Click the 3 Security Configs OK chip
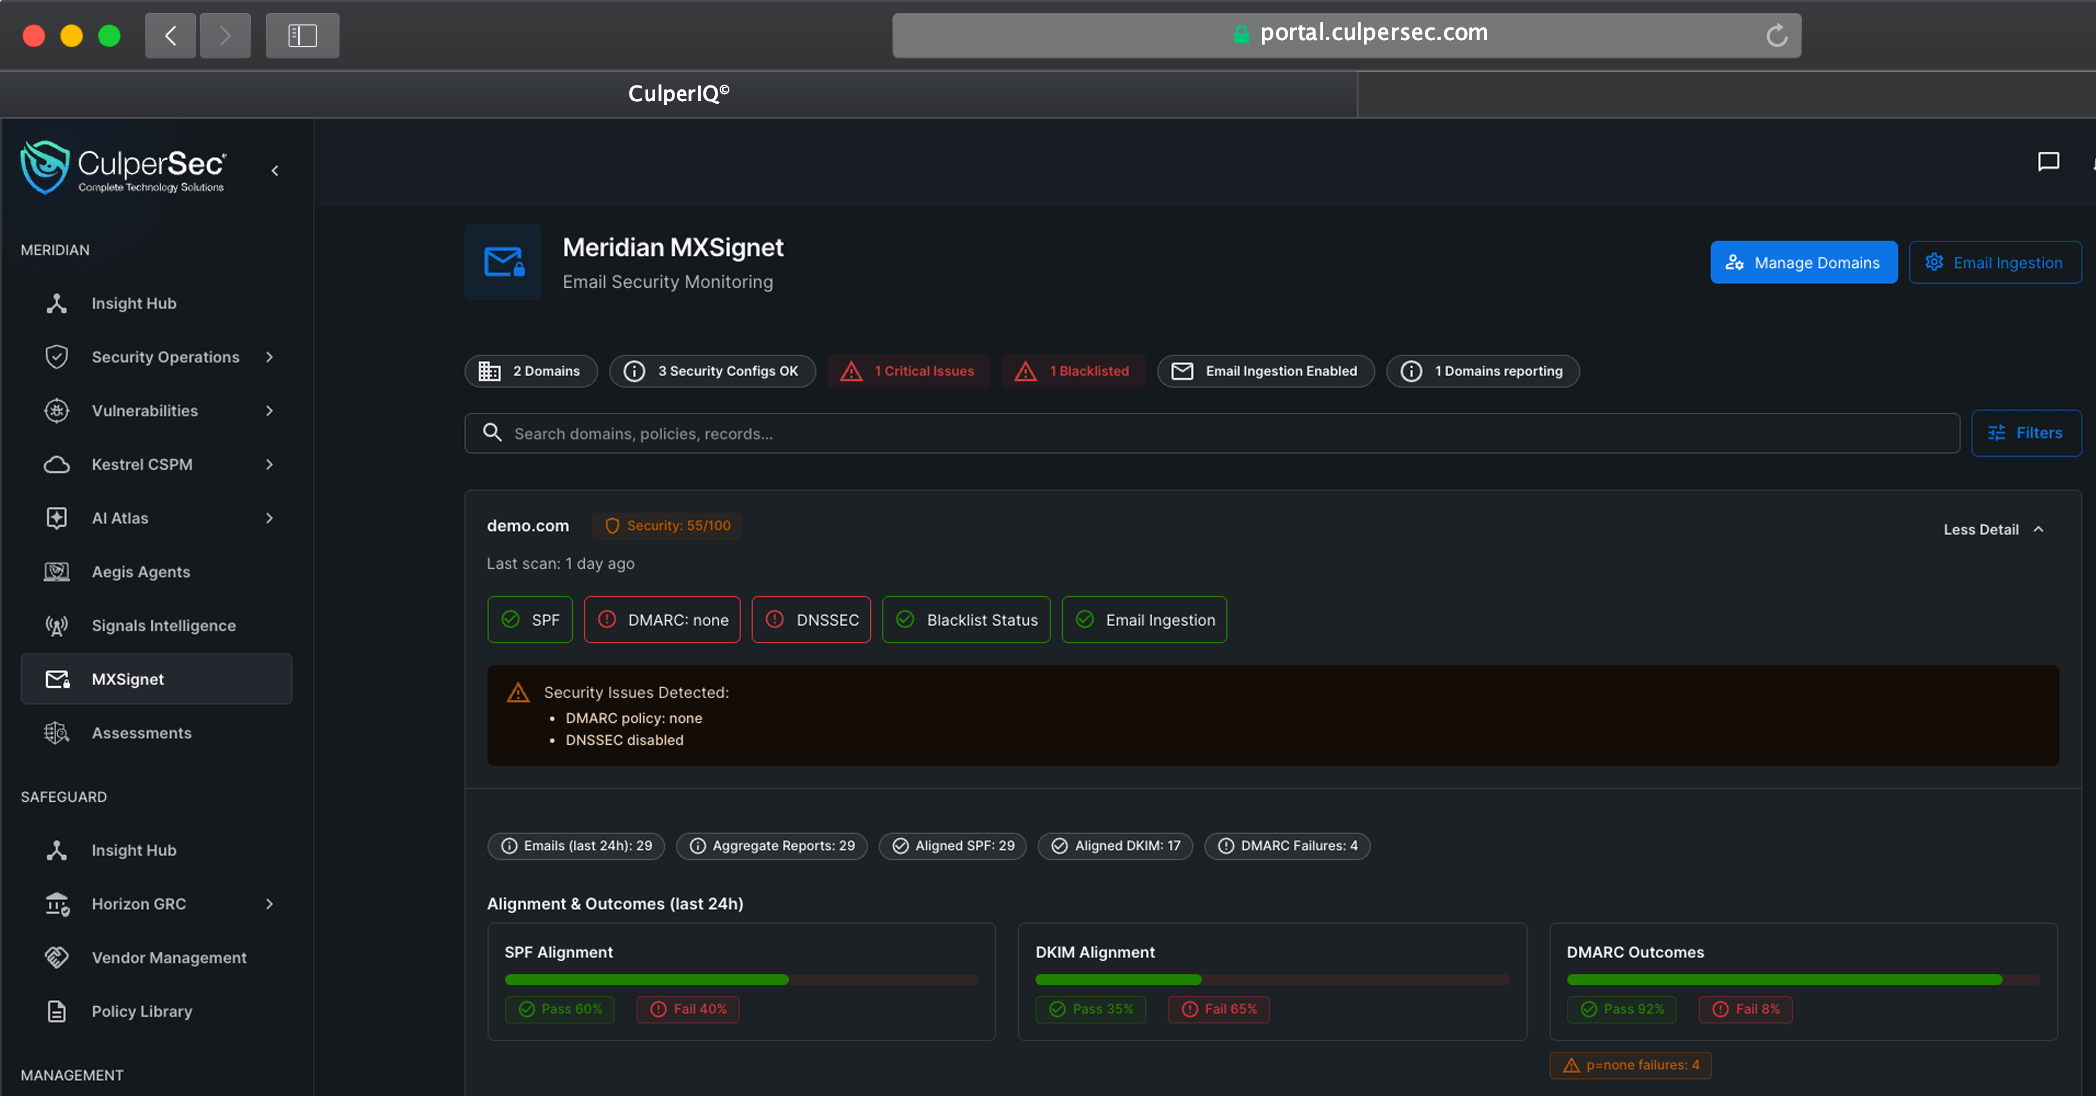 [x=712, y=371]
